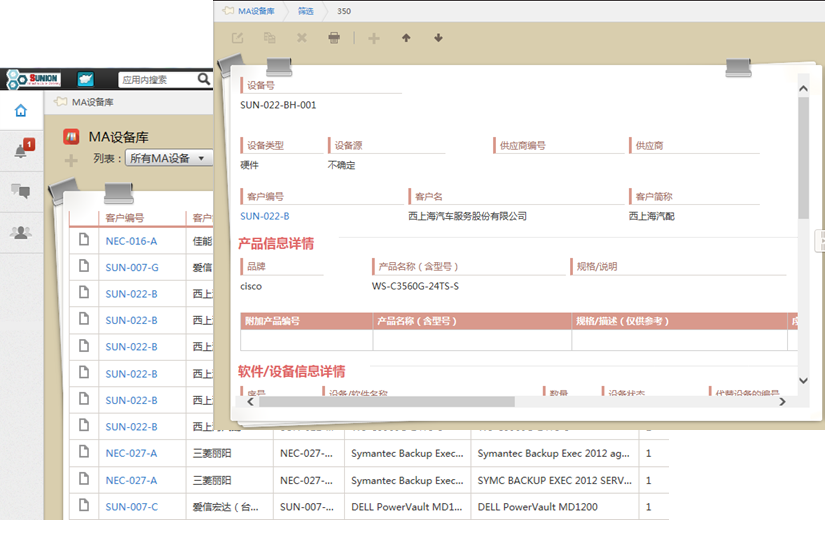Click SYMC BACKUP EXEC 2012 SERV... cell
The image size is (826, 536).
554,481
